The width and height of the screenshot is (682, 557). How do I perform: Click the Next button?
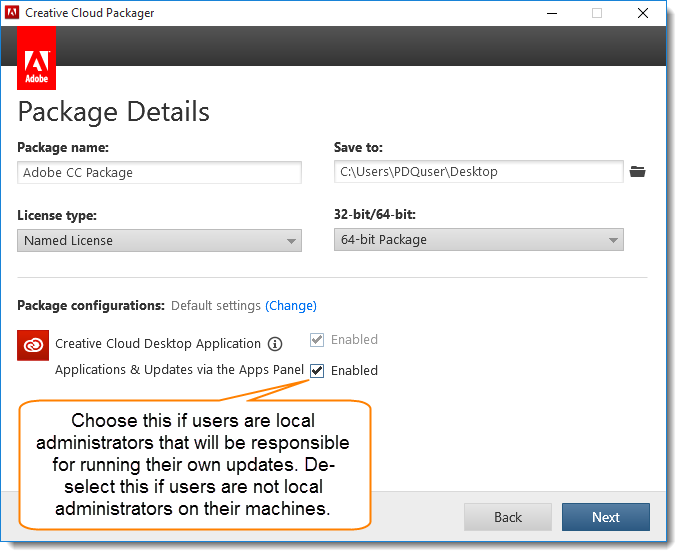coord(605,517)
